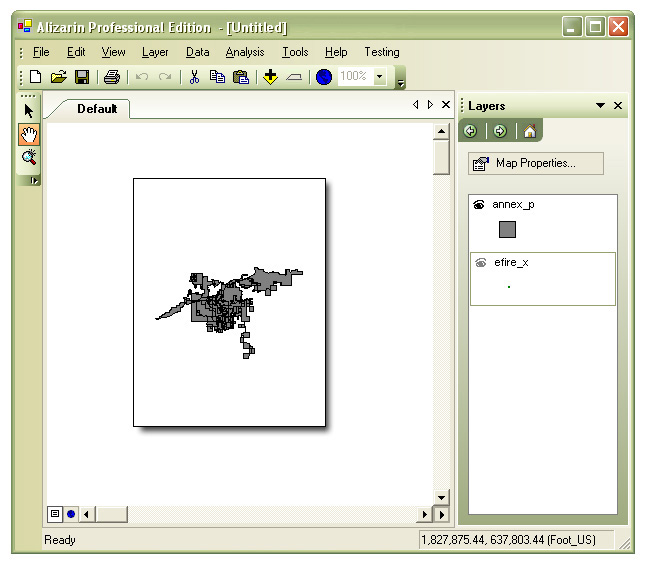
Task: Copy selection with the Copy icon
Action: click(217, 77)
